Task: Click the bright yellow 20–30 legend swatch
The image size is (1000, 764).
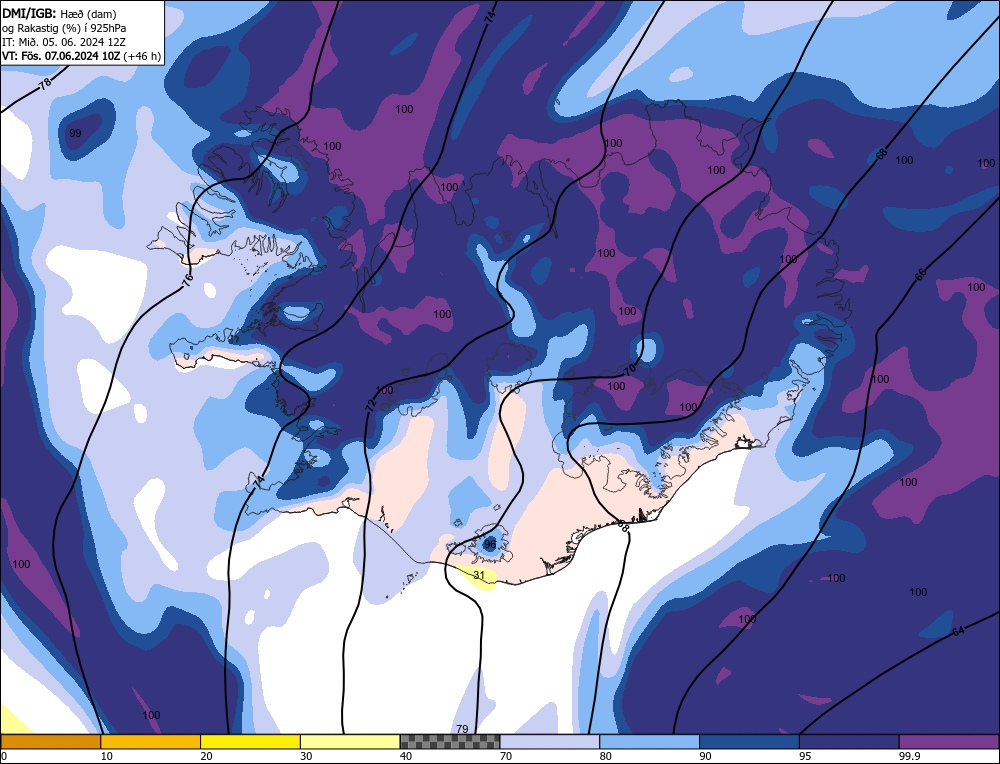Action: (250, 741)
